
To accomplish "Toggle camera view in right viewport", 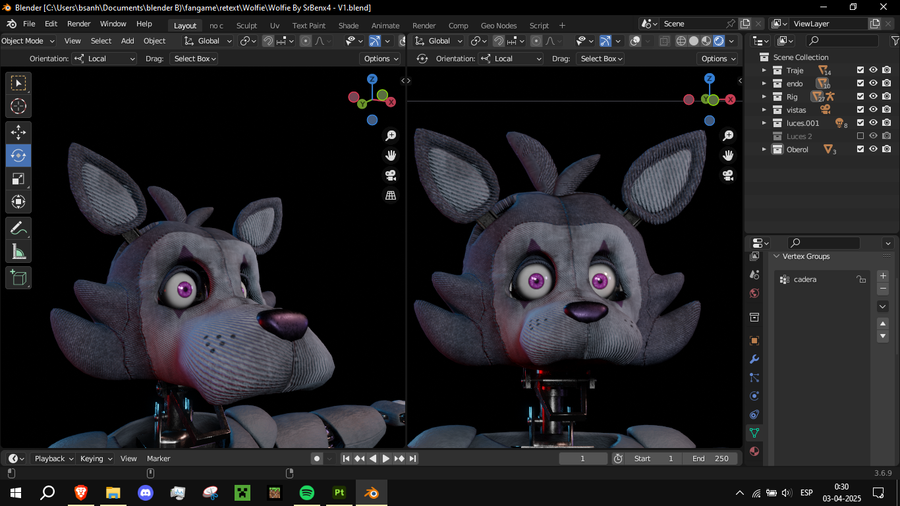I will (728, 176).
